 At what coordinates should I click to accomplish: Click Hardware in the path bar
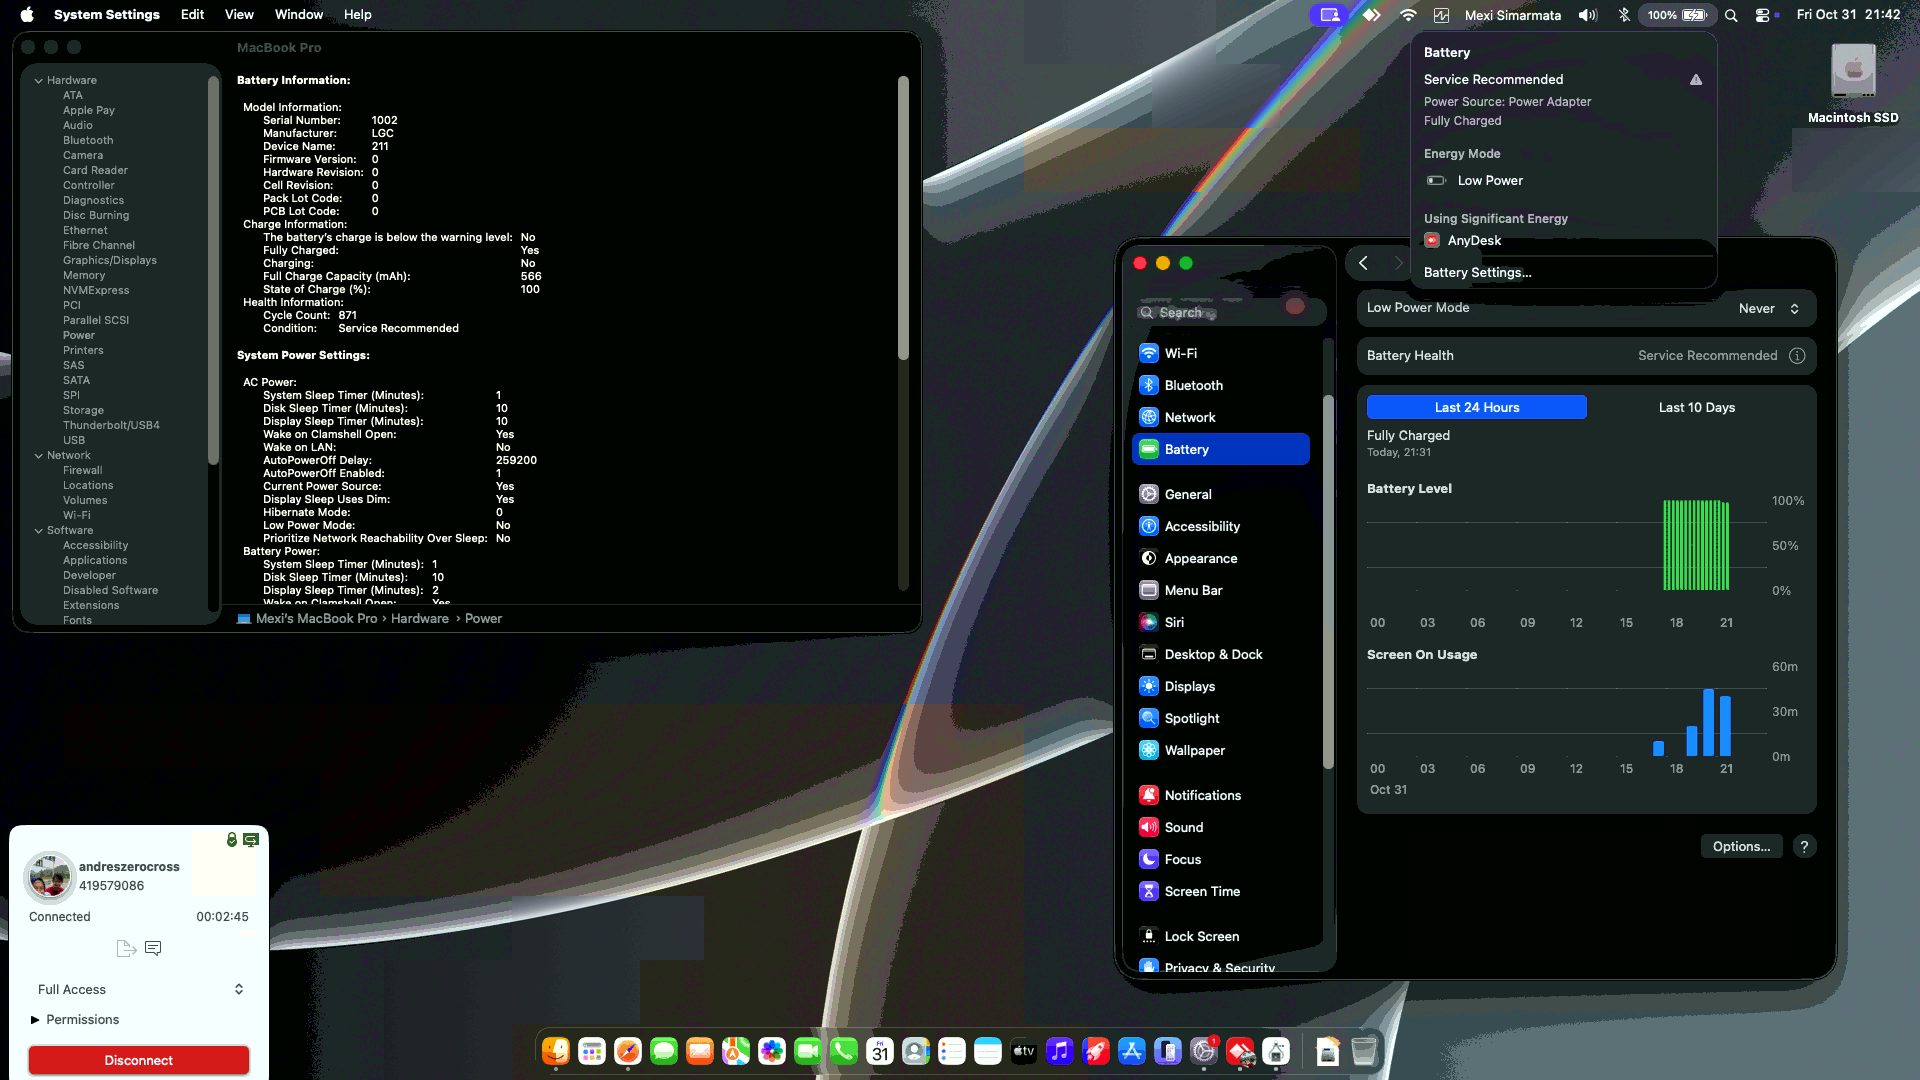(x=419, y=619)
